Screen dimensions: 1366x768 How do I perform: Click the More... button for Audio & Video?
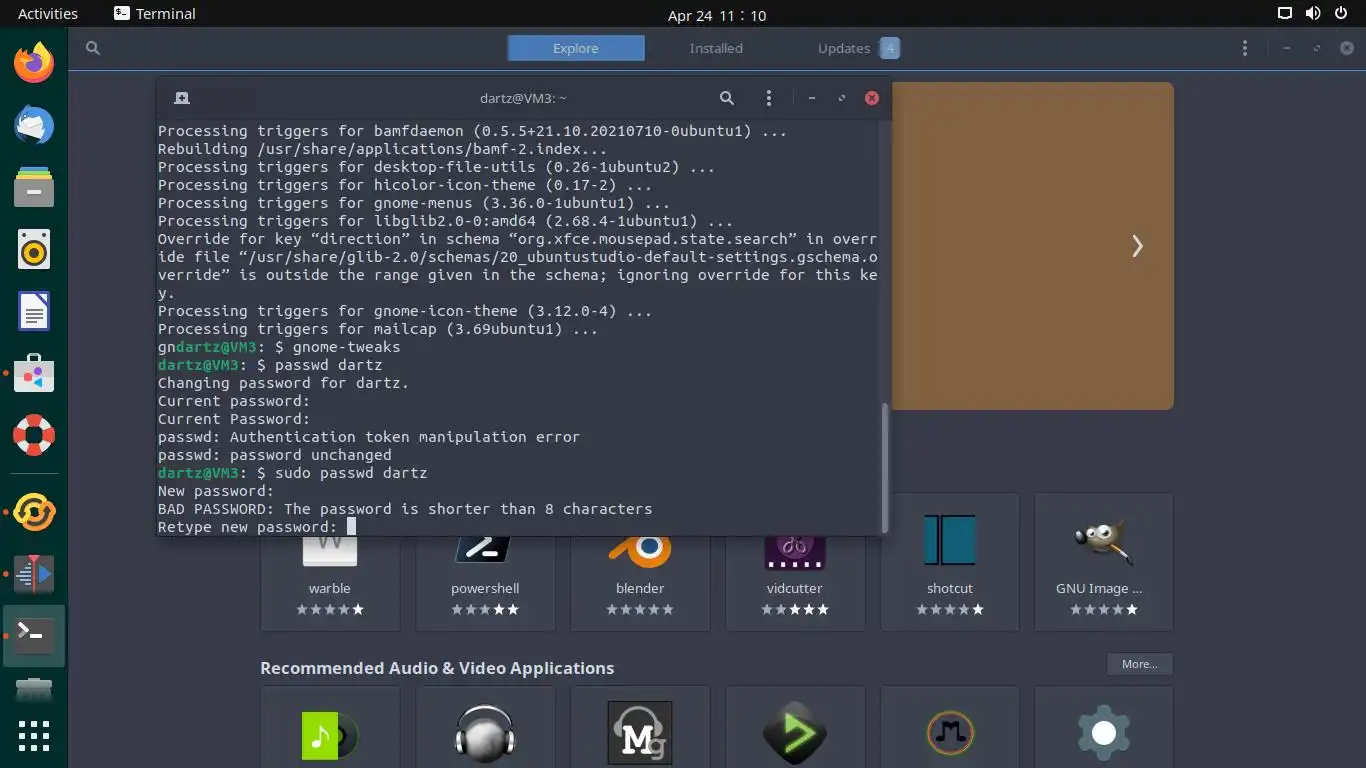[1139, 664]
